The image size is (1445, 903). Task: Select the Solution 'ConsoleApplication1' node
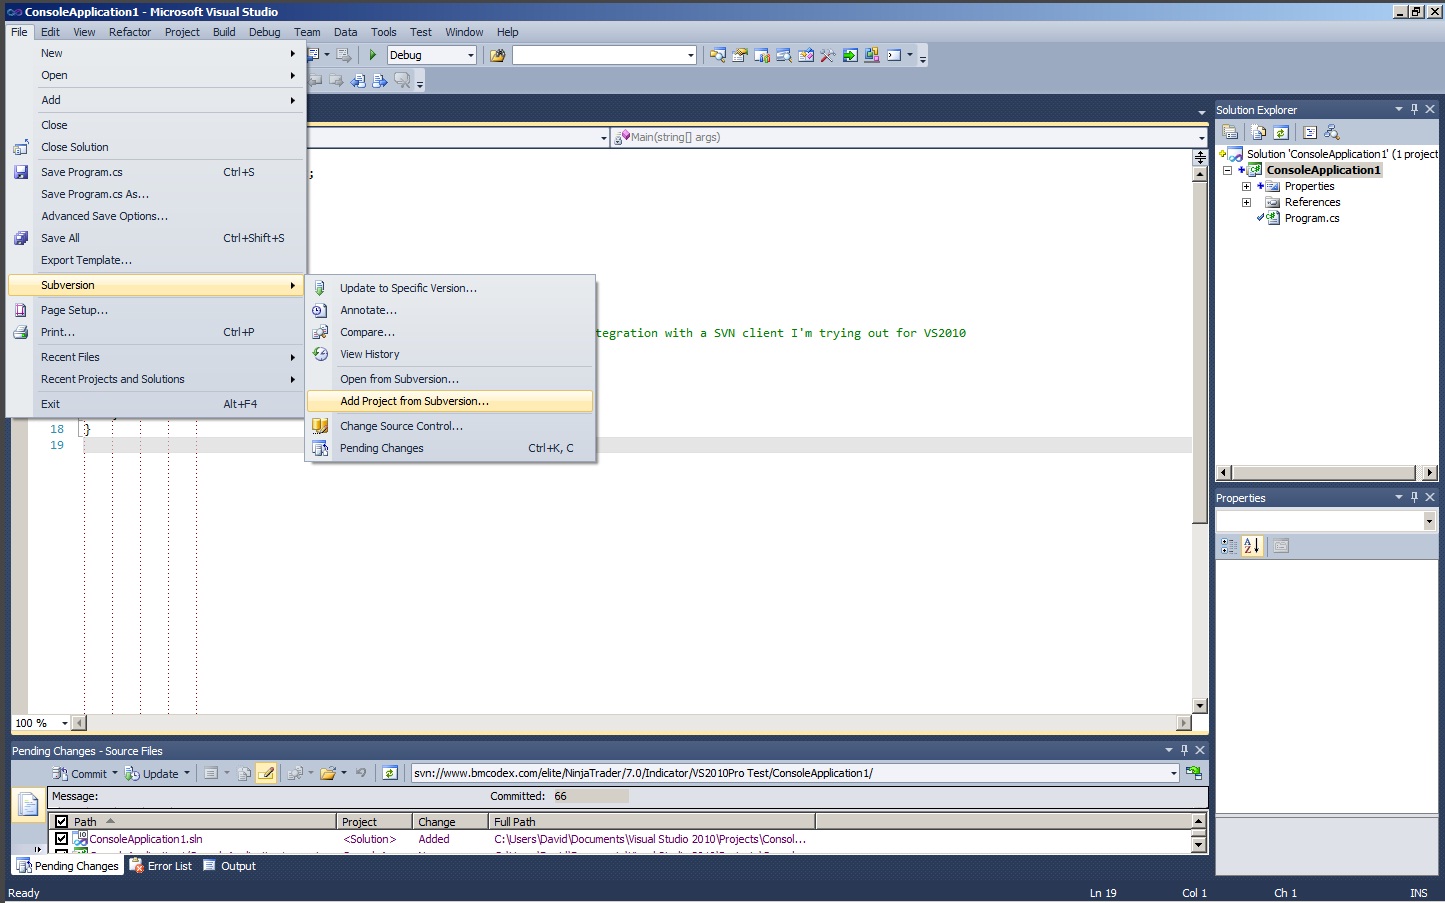(x=1341, y=154)
